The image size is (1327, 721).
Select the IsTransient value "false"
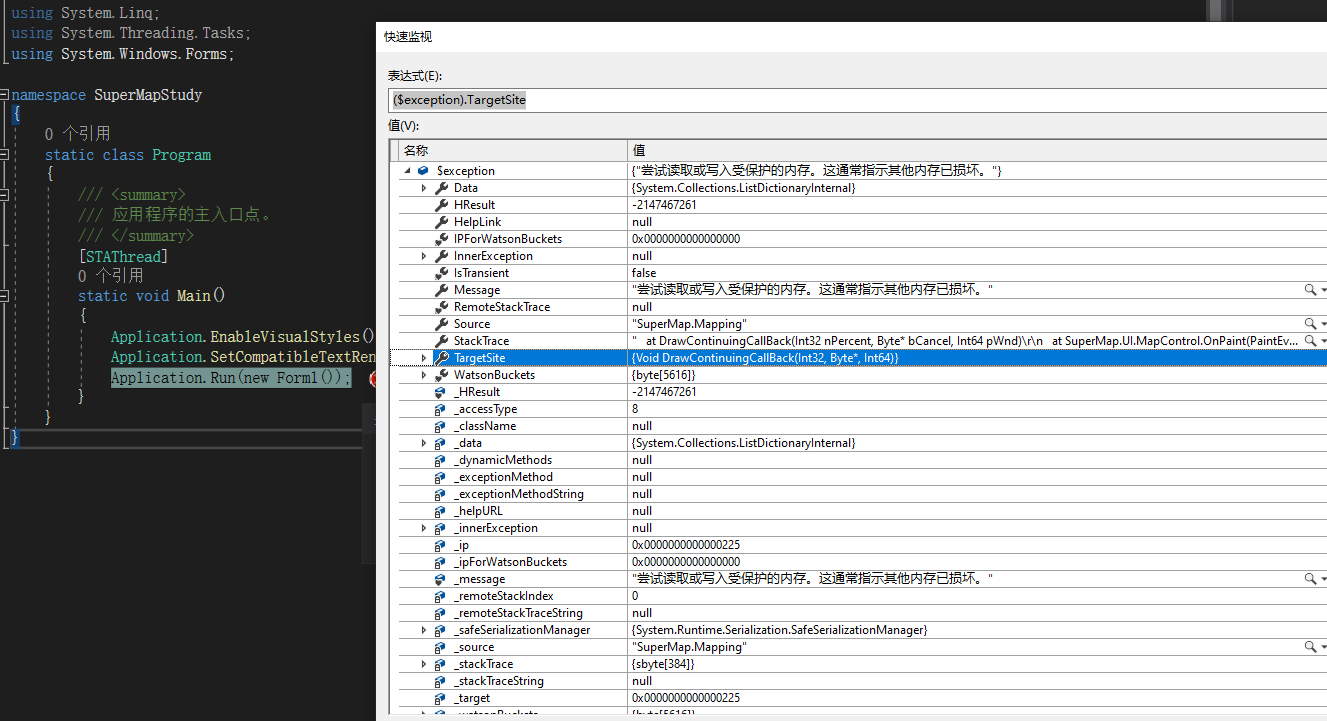click(x=644, y=273)
